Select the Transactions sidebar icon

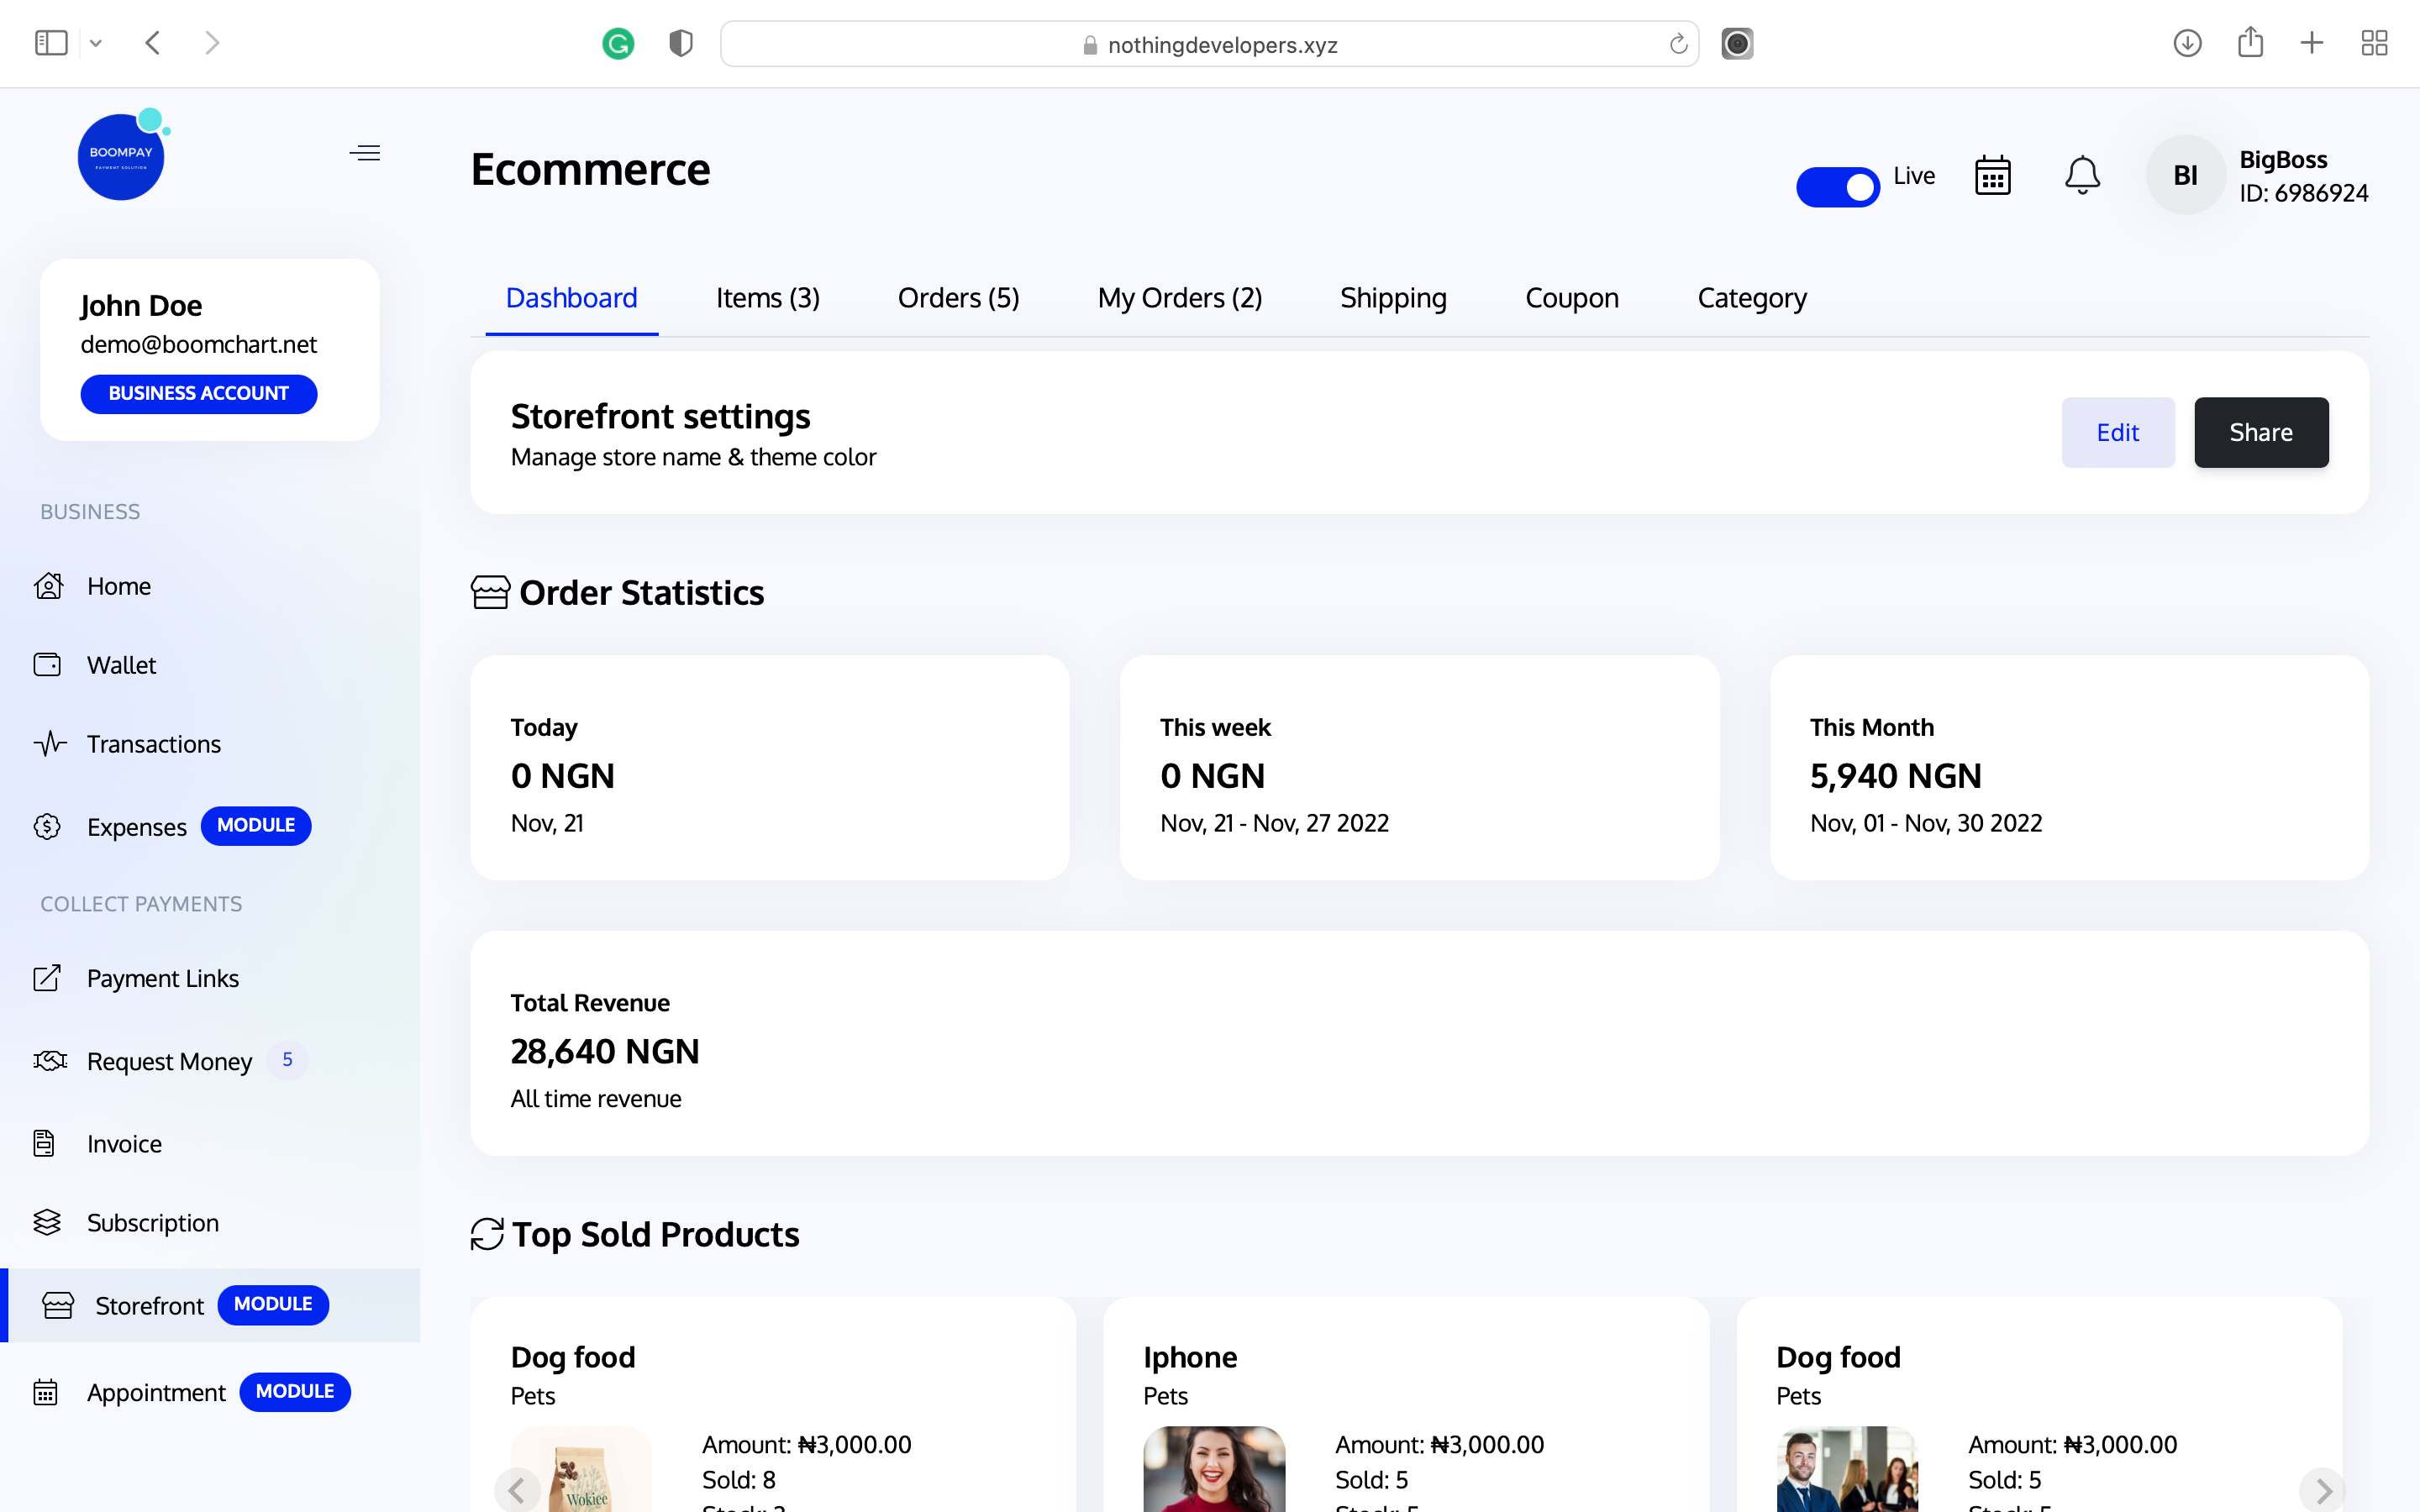[48, 743]
